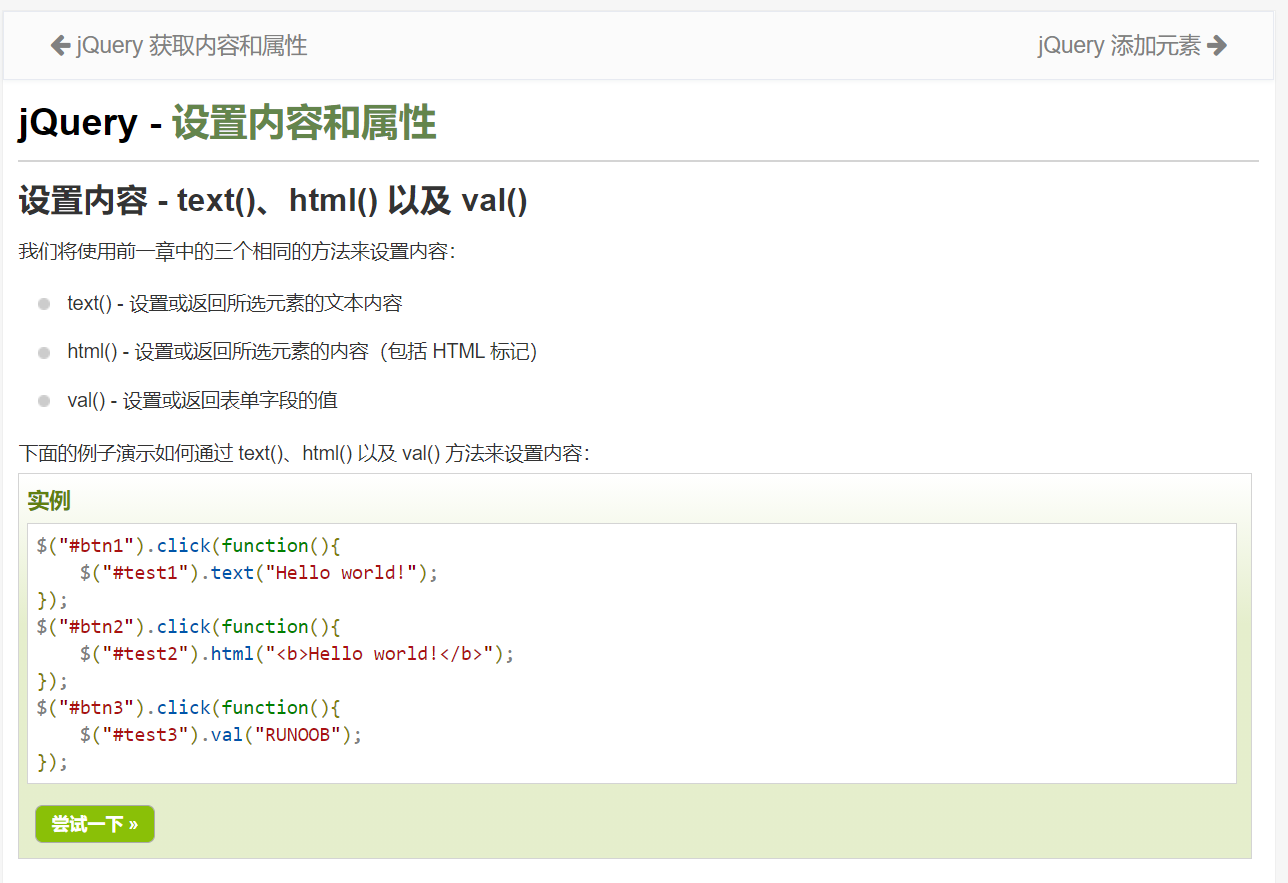Click the code line '$("#test3").val("RUNOOB");'
This screenshot has height=883, width=1288.
coord(221,735)
